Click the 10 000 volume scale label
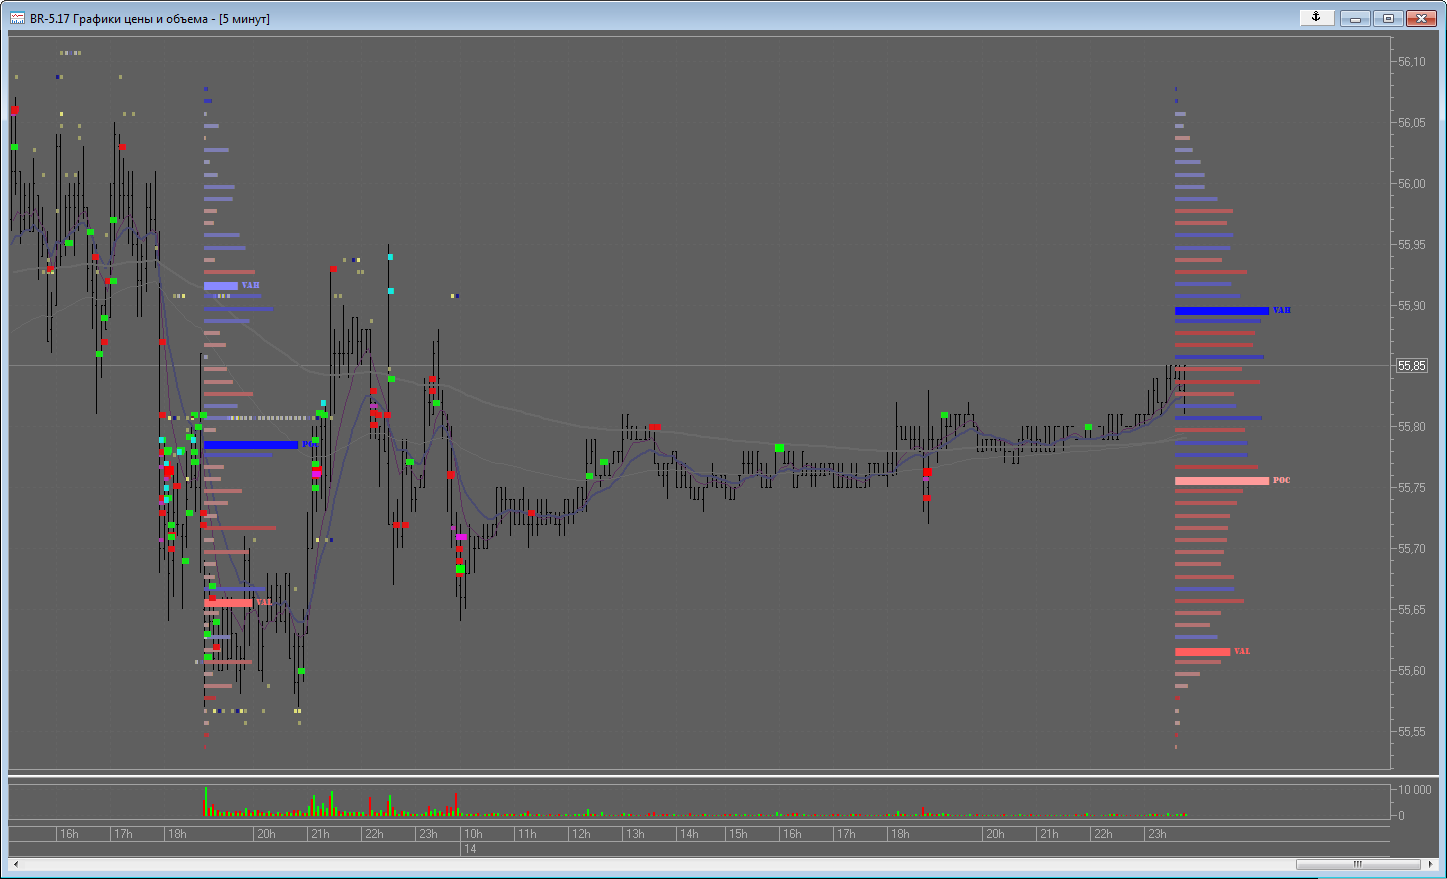Screen dimensions: 1447x879 [x=1416, y=789]
